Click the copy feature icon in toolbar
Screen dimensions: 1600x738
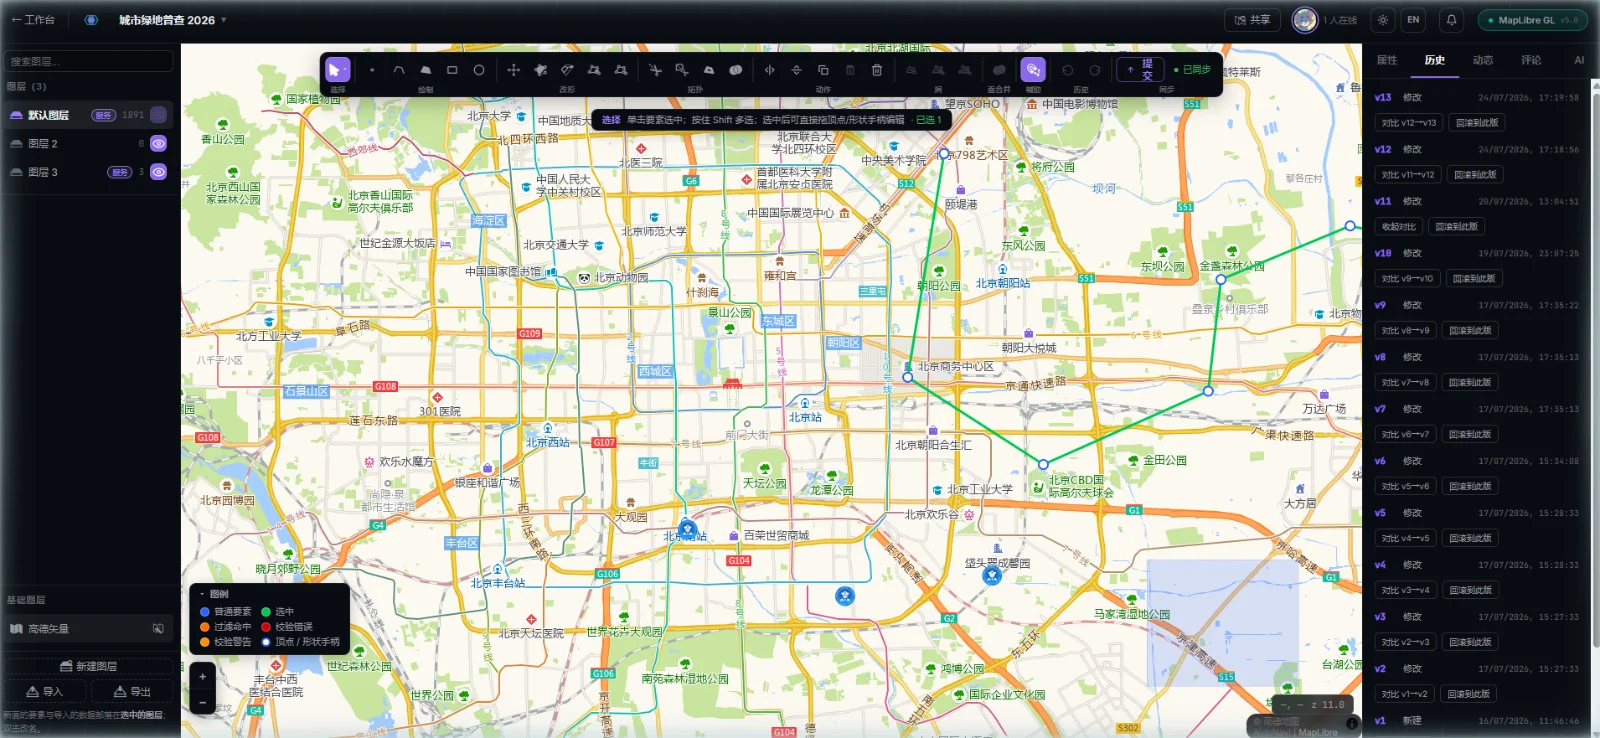(823, 70)
